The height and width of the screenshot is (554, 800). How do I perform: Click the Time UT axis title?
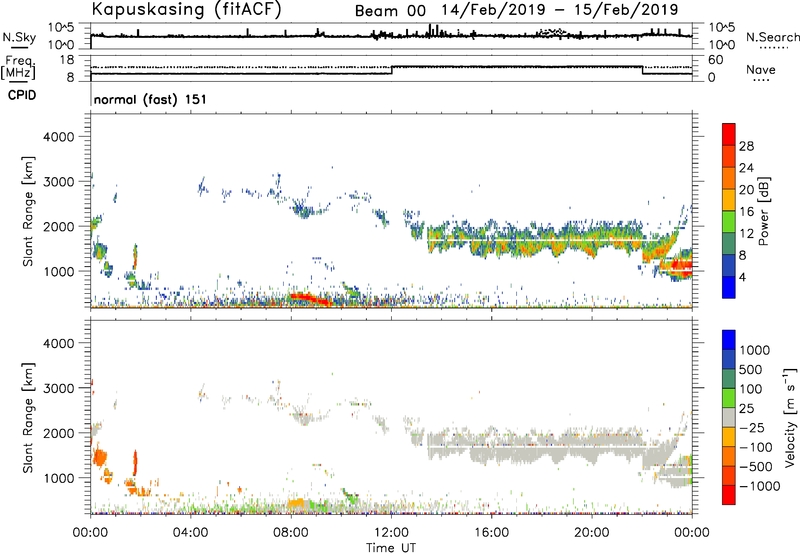coord(391,548)
